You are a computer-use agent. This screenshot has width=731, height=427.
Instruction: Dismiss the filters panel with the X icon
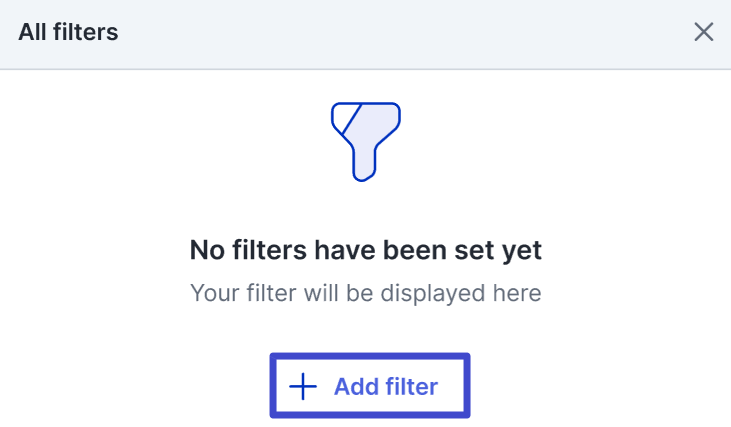[703, 32]
